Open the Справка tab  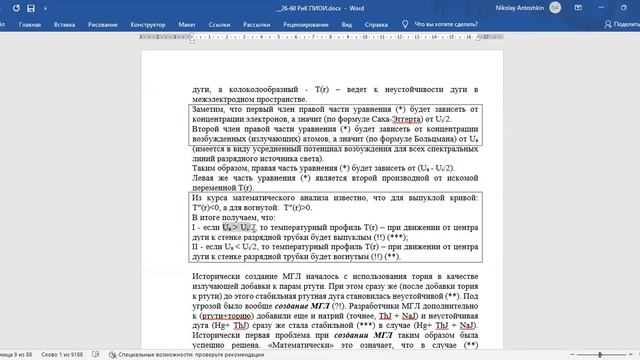click(376, 24)
